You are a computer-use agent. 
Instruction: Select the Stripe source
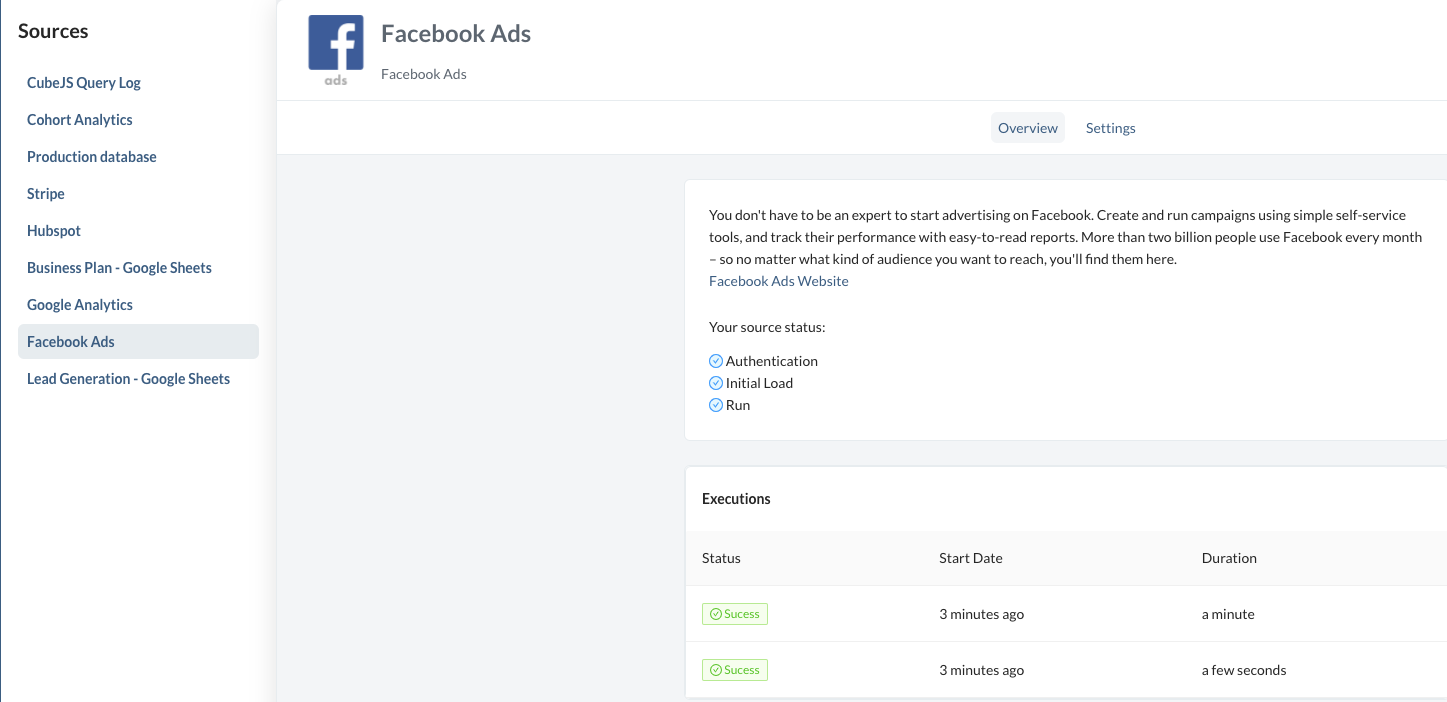click(46, 194)
